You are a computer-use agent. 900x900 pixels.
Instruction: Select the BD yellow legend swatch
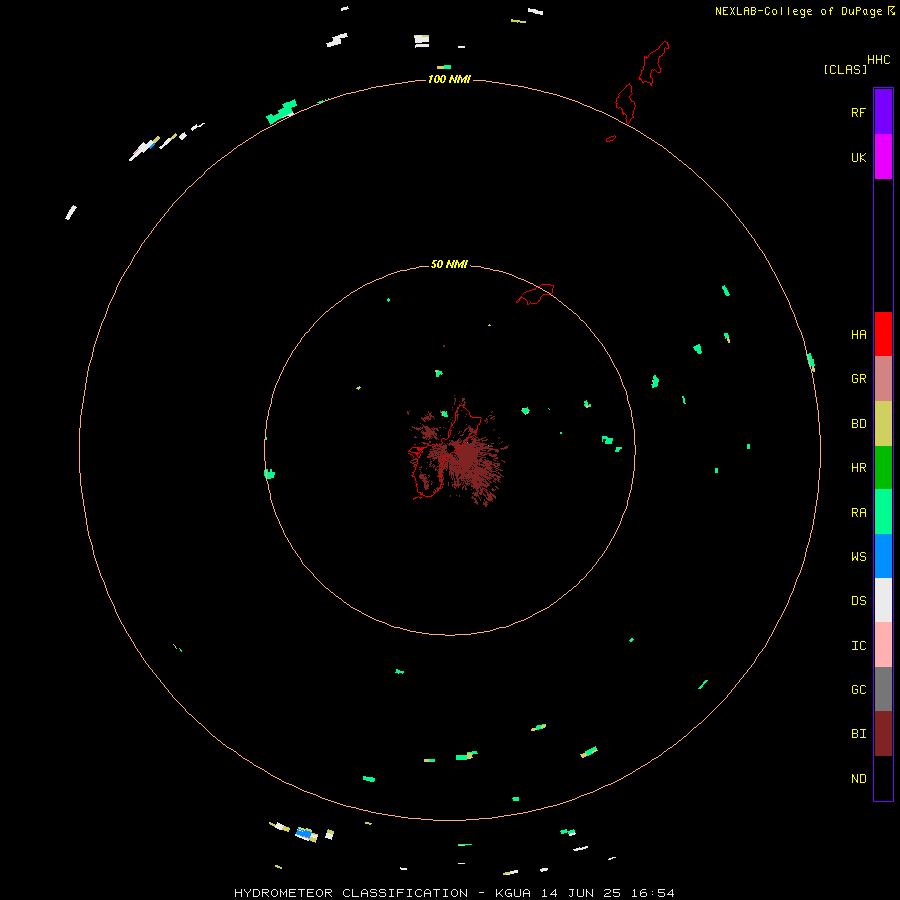pos(883,424)
